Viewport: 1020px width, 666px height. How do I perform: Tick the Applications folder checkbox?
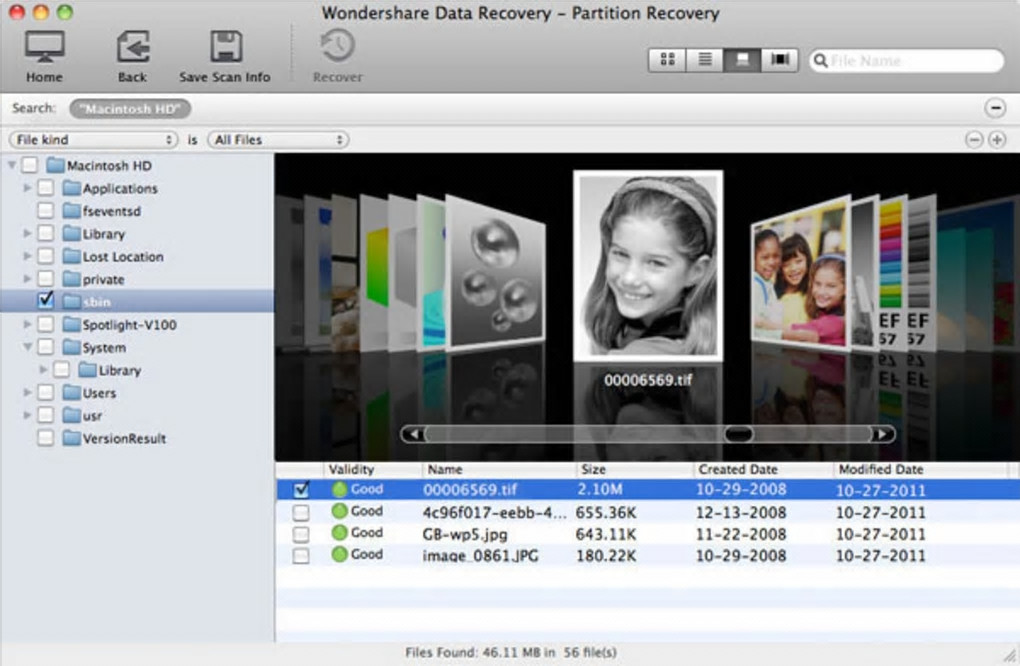pyautogui.click(x=46, y=188)
